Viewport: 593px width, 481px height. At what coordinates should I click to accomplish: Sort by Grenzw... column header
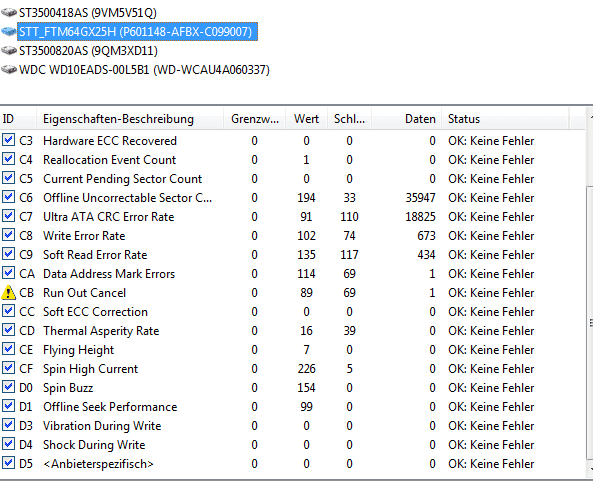[x=254, y=119]
